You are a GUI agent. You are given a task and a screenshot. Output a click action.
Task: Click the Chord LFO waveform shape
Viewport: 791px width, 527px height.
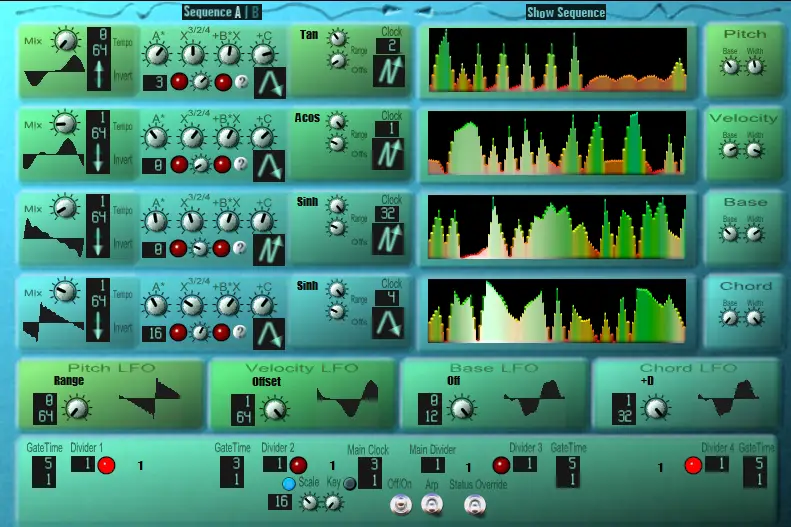point(728,398)
